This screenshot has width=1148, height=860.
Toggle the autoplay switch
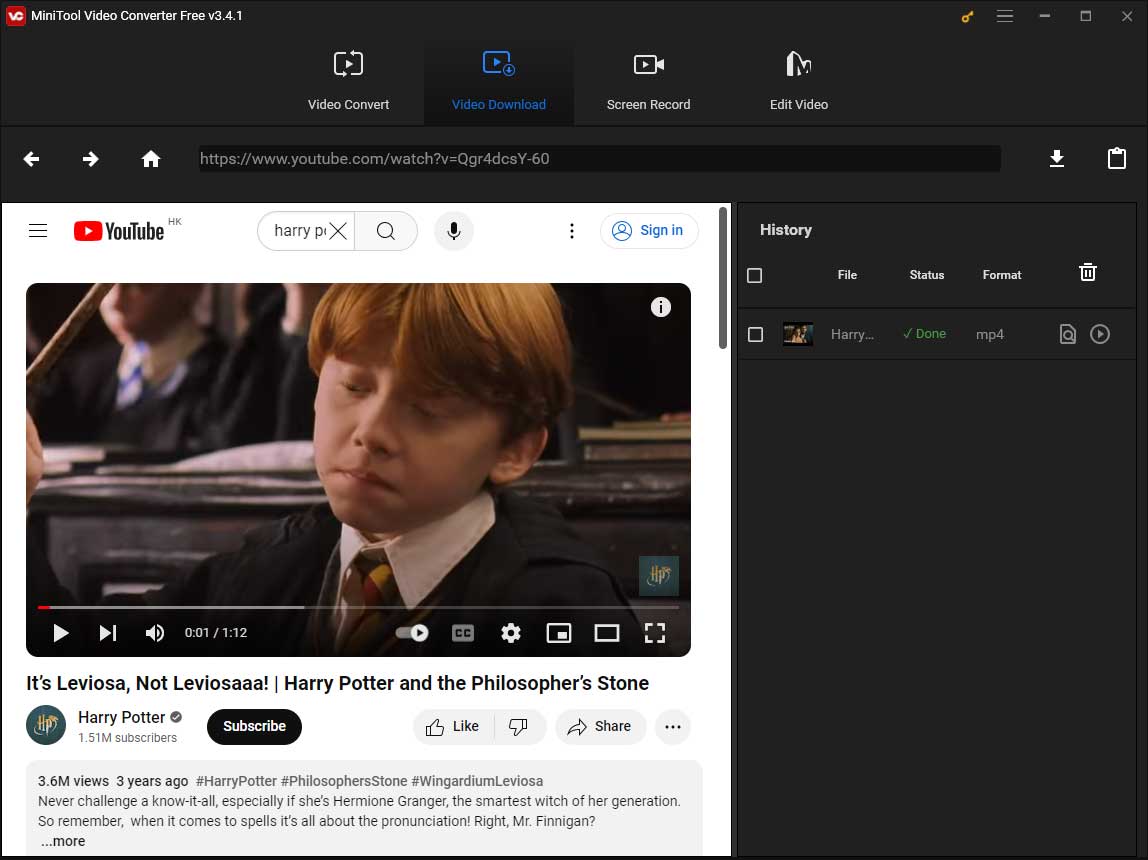(x=412, y=633)
